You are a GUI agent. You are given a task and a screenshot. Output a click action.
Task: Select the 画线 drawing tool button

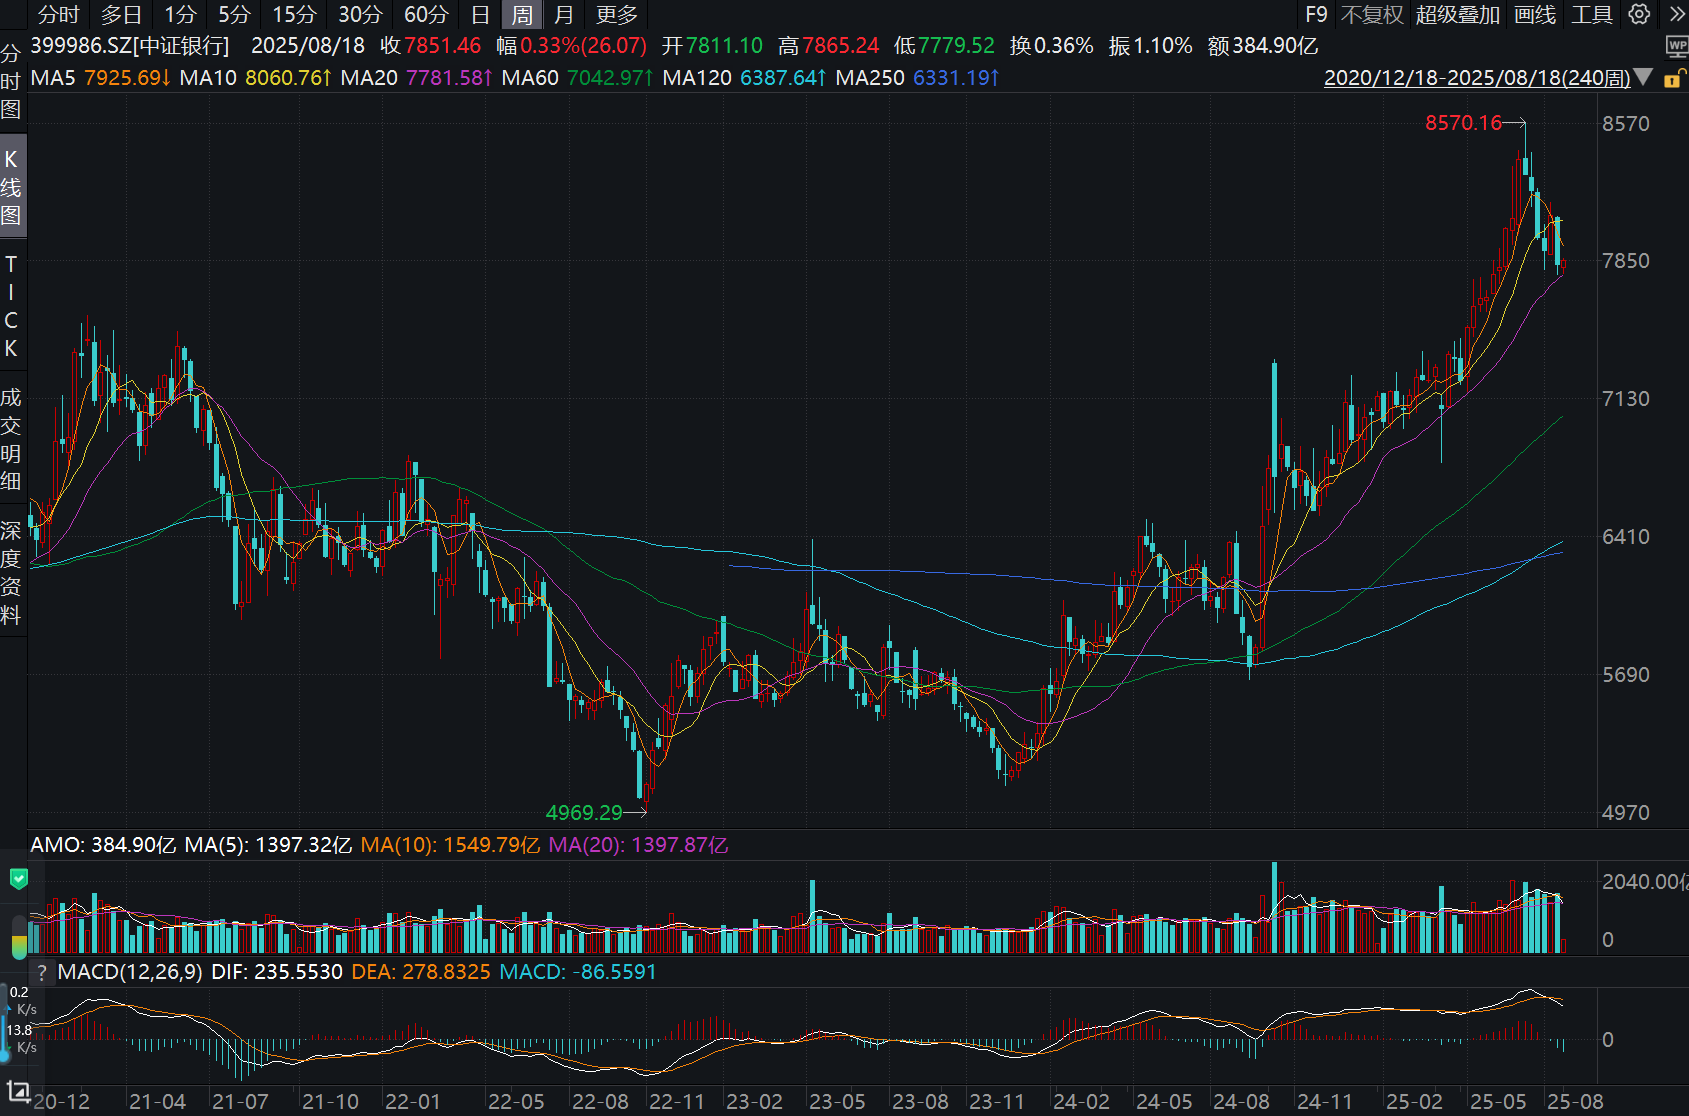1535,15
